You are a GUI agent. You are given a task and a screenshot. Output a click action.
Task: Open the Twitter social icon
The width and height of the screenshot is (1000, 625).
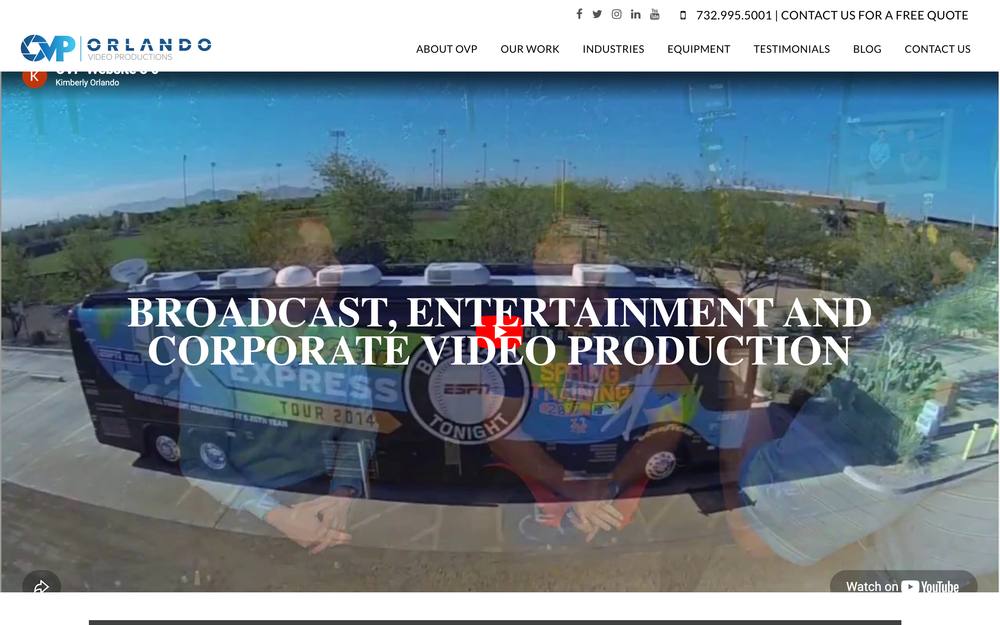click(x=597, y=14)
